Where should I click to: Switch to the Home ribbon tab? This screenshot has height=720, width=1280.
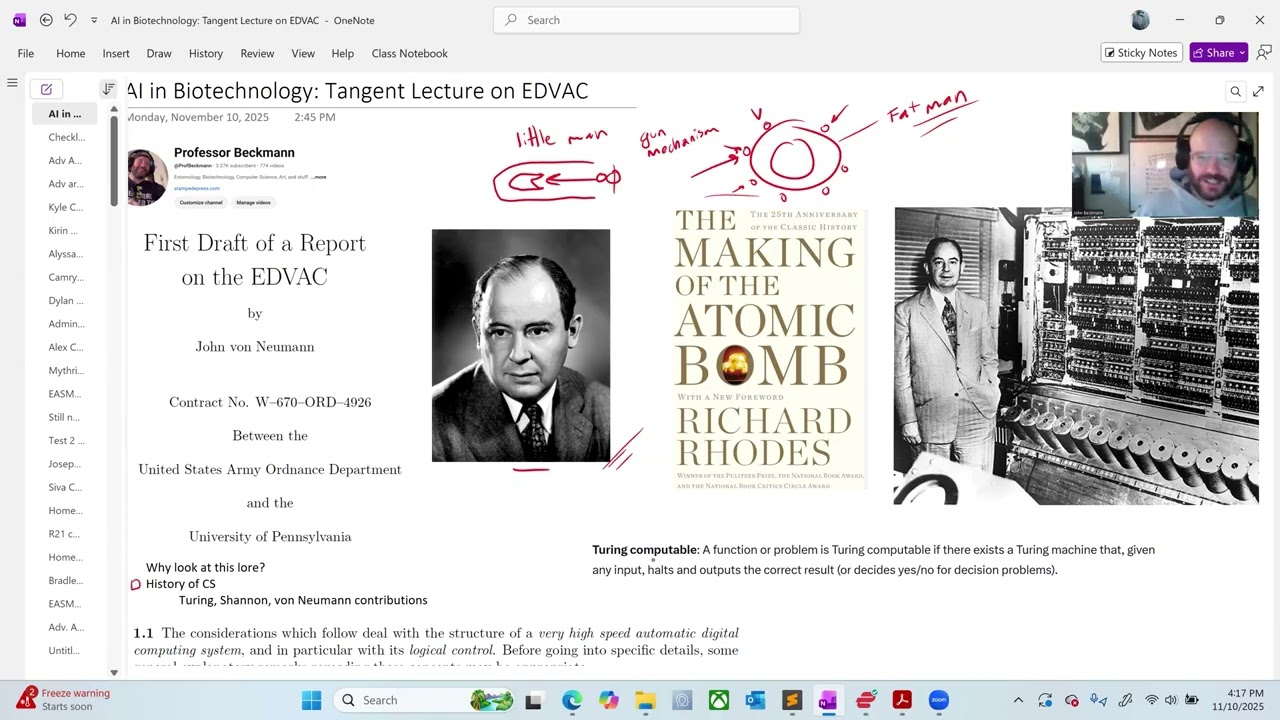(x=71, y=53)
